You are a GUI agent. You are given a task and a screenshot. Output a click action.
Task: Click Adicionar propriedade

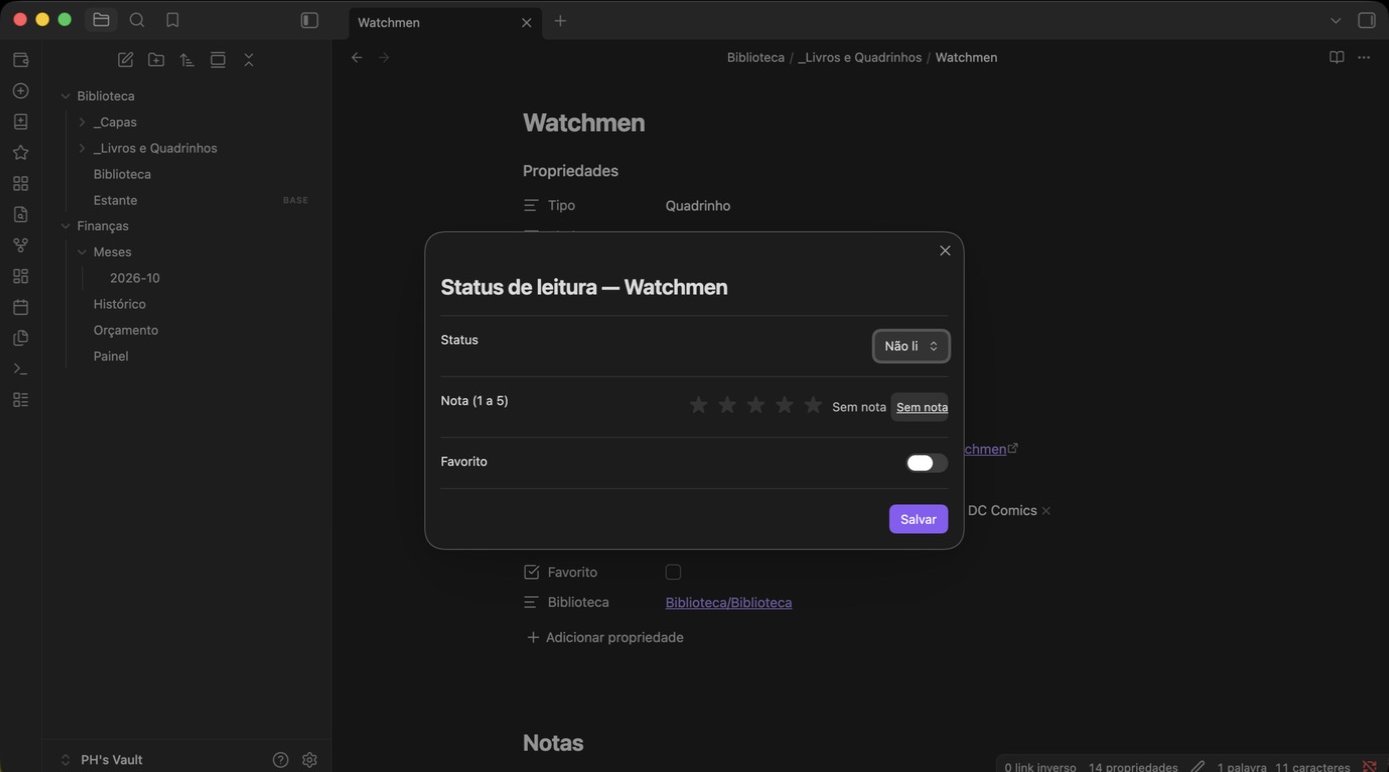click(605, 637)
